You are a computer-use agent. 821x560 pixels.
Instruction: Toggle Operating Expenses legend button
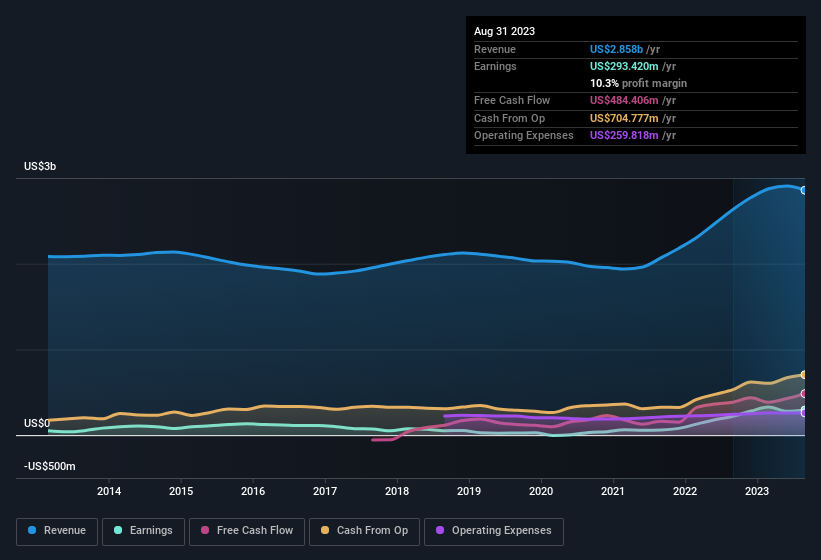coord(494,530)
